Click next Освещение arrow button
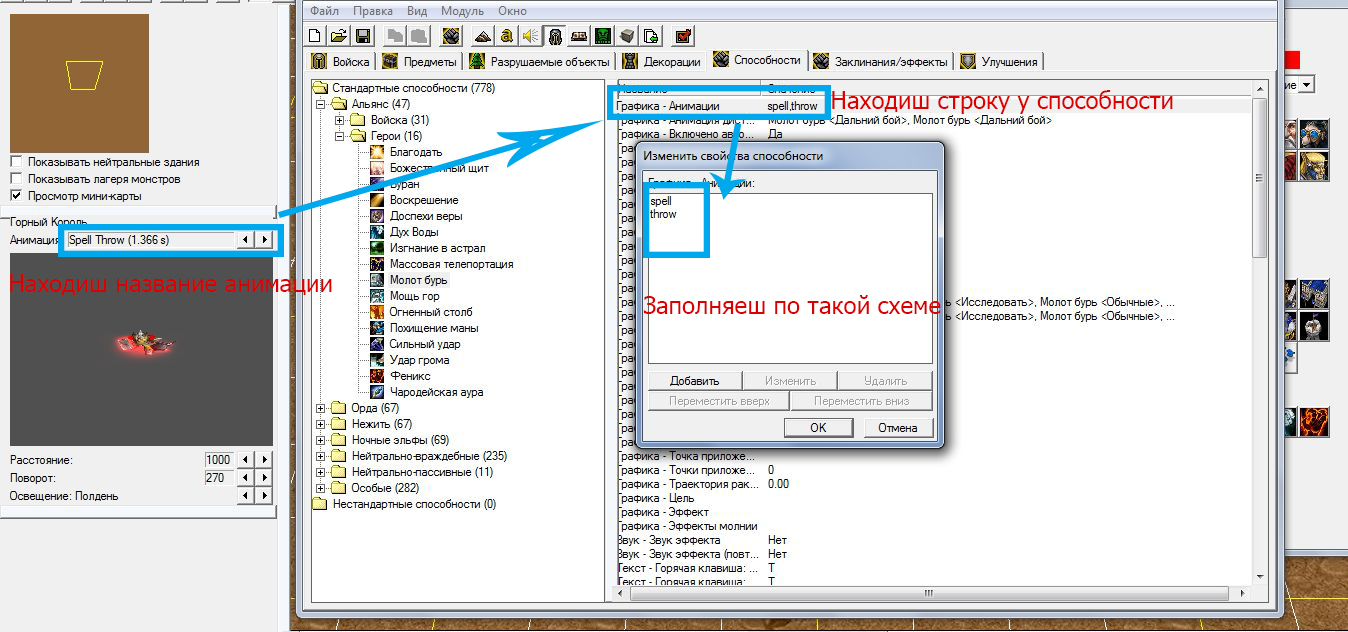 coord(264,496)
